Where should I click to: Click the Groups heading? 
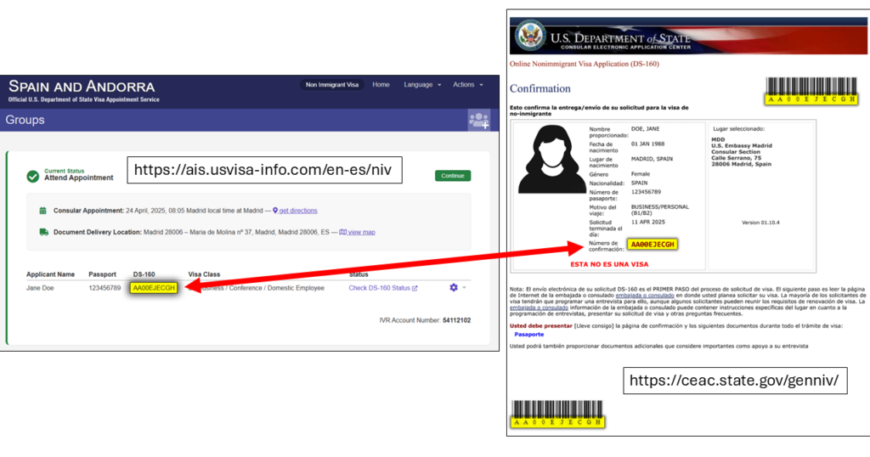[x=25, y=120]
